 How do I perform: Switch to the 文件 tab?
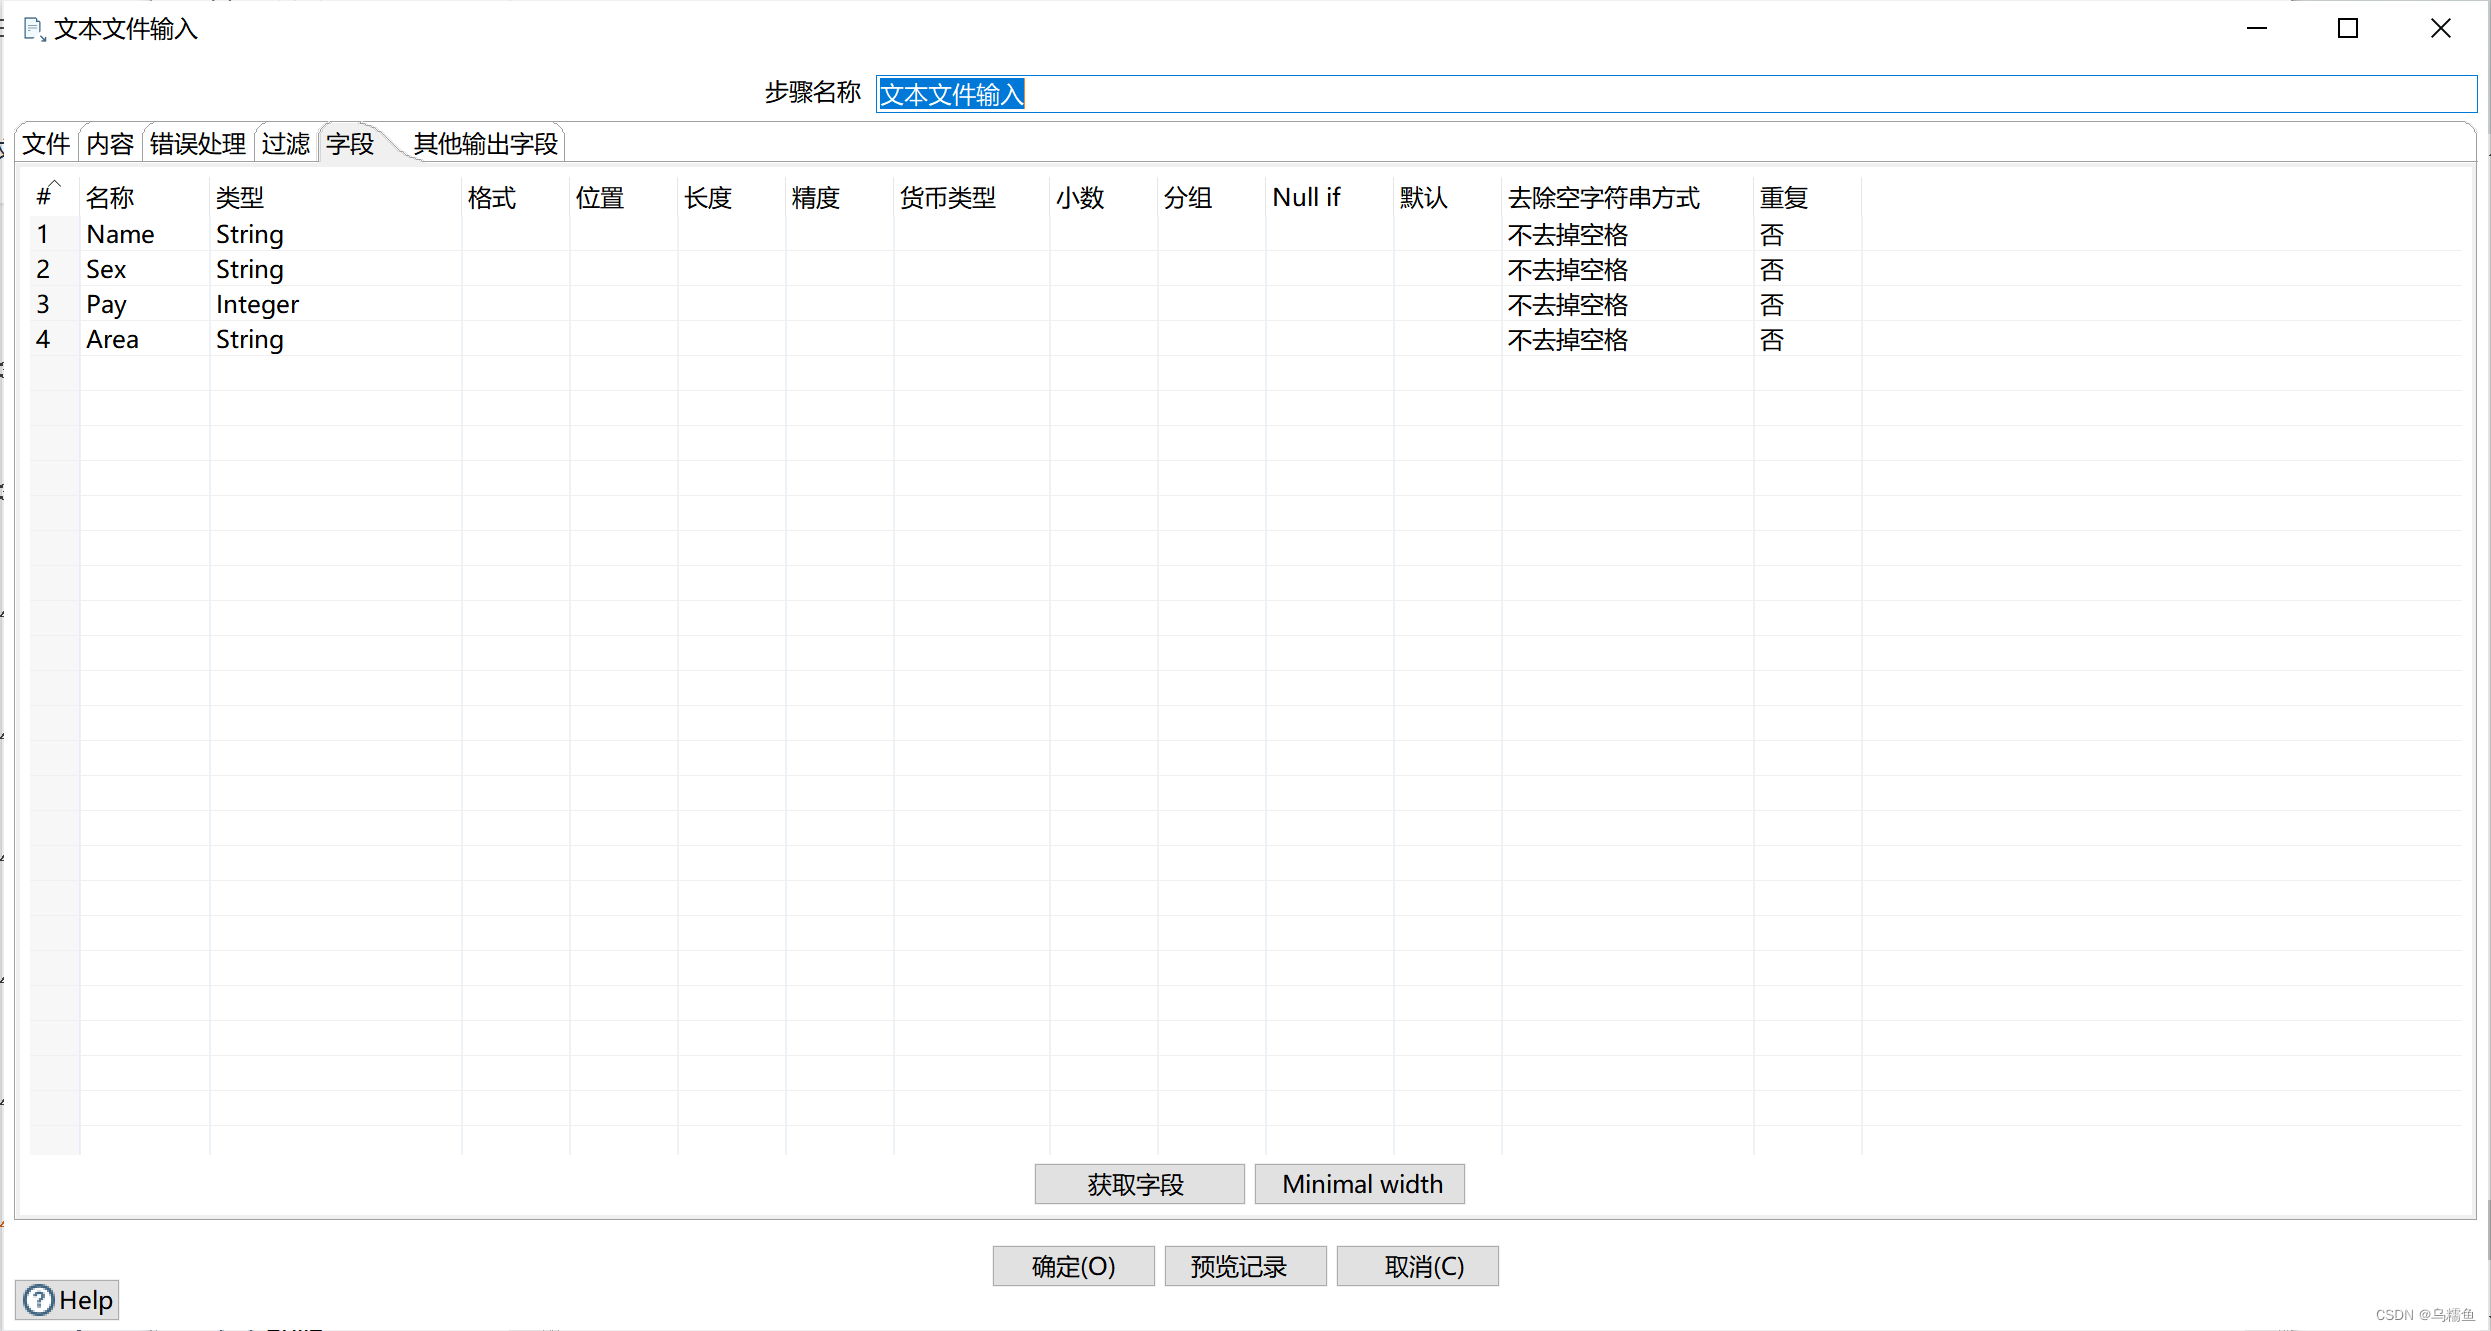coord(46,144)
